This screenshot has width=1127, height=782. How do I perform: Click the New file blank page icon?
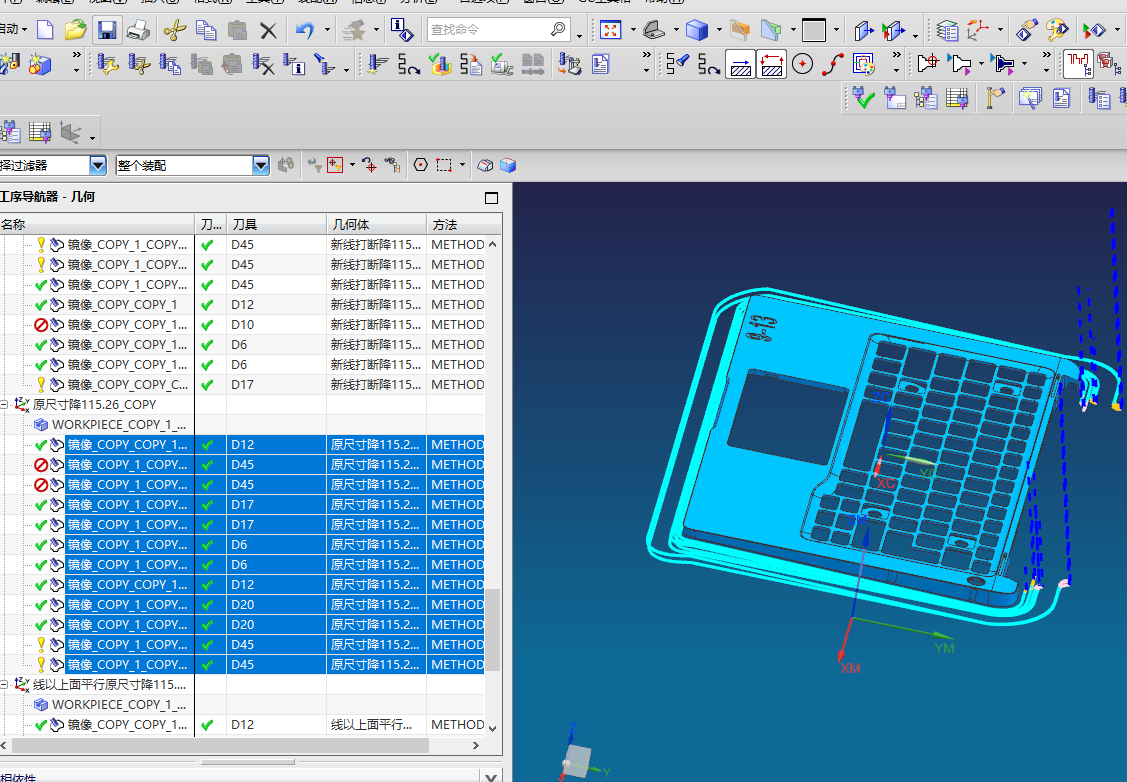coord(45,30)
